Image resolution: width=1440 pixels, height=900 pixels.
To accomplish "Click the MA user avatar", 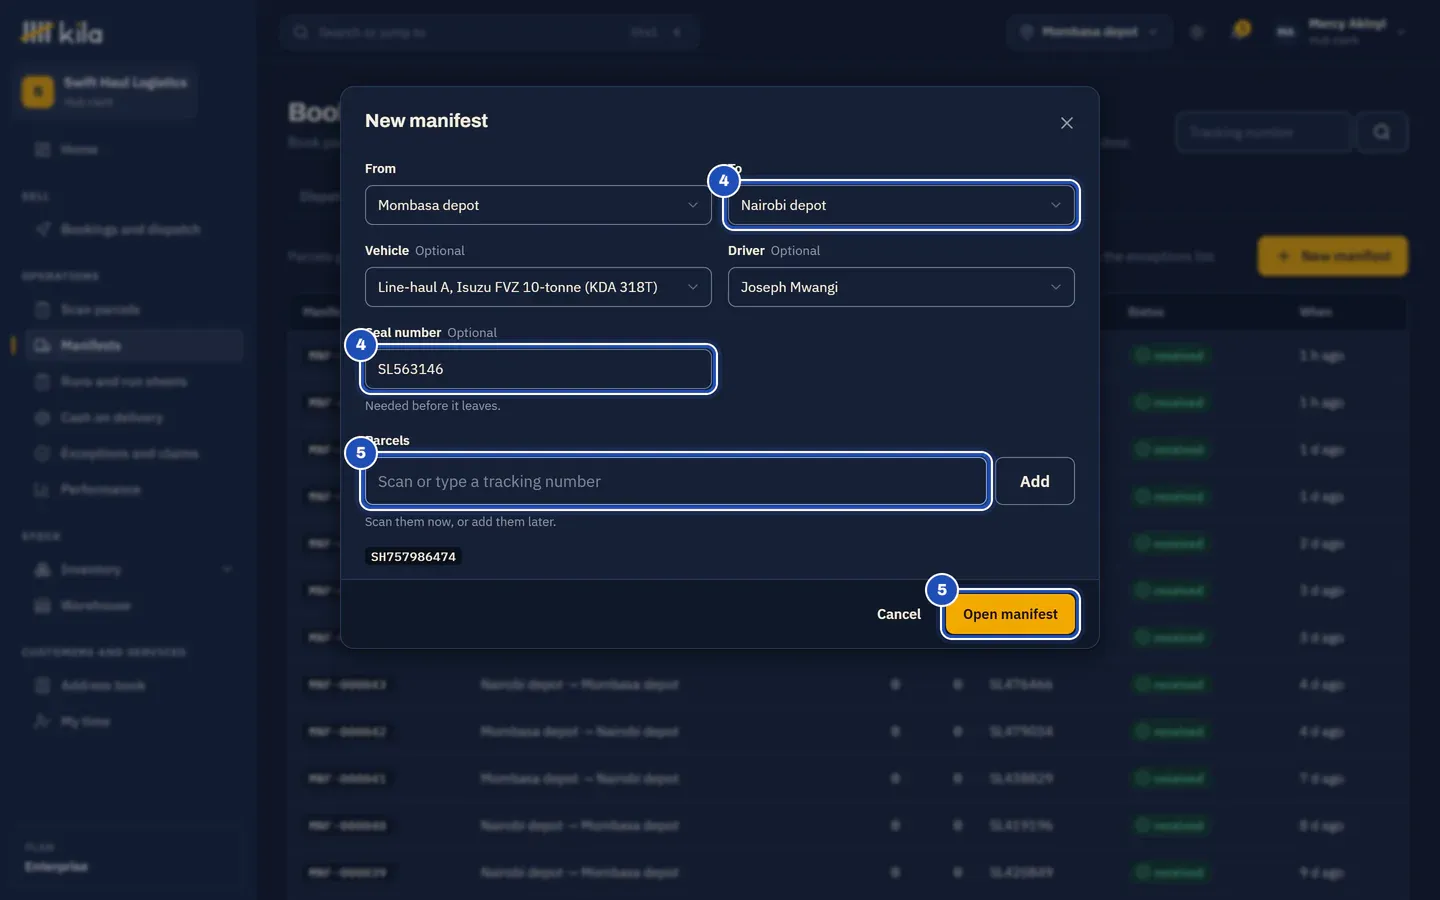I will [1285, 32].
